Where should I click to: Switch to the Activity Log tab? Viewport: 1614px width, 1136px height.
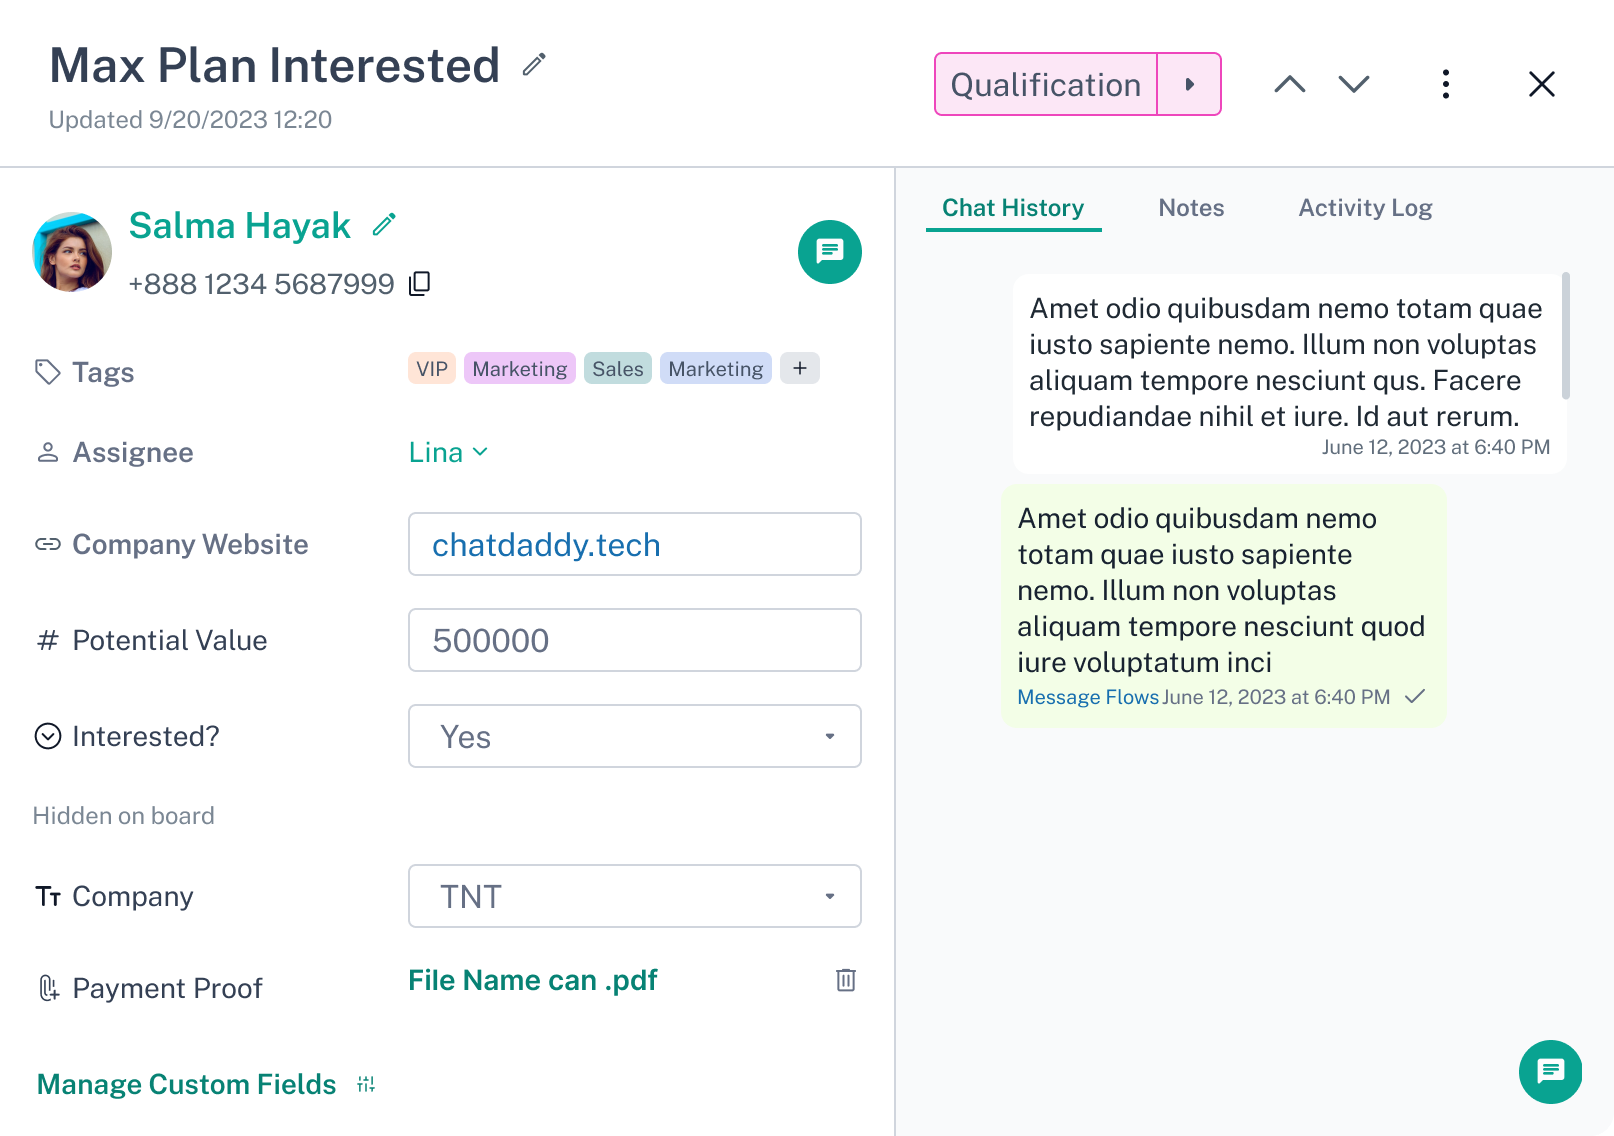coord(1364,208)
